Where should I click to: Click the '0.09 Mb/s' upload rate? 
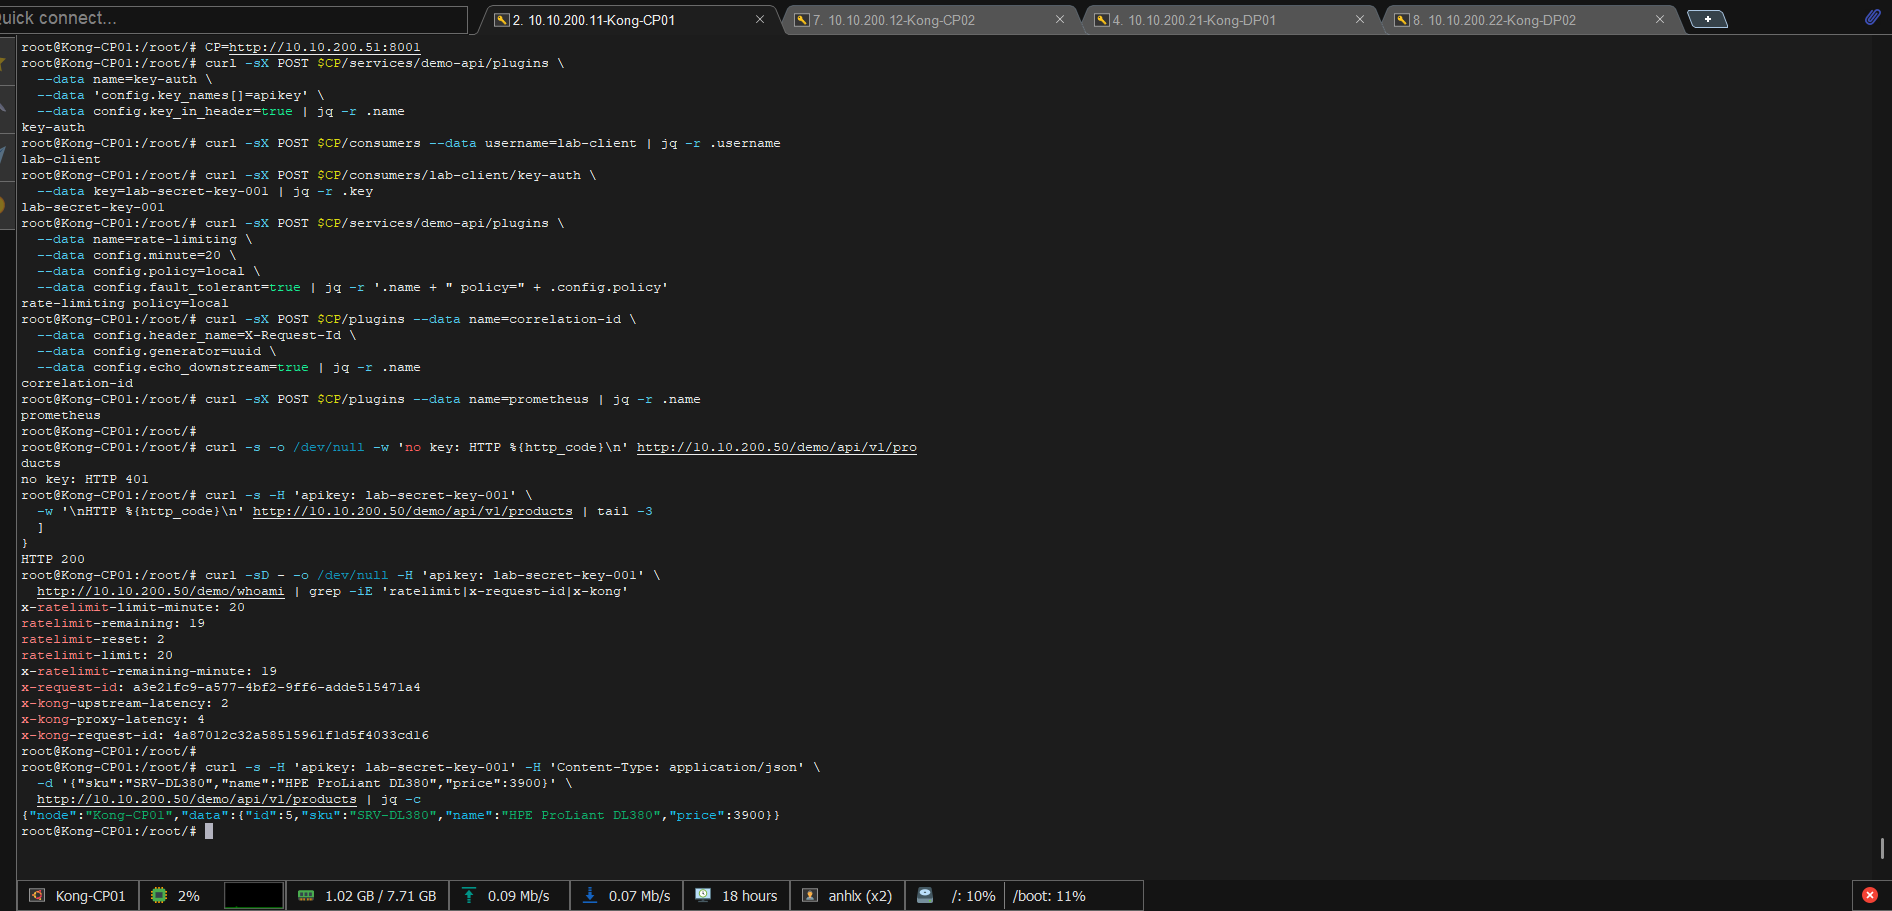(x=519, y=896)
